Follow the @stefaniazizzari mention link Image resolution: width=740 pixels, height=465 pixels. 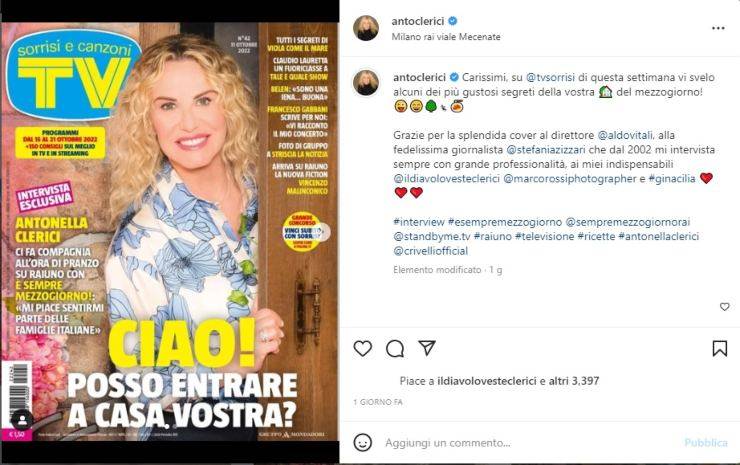click(x=546, y=150)
